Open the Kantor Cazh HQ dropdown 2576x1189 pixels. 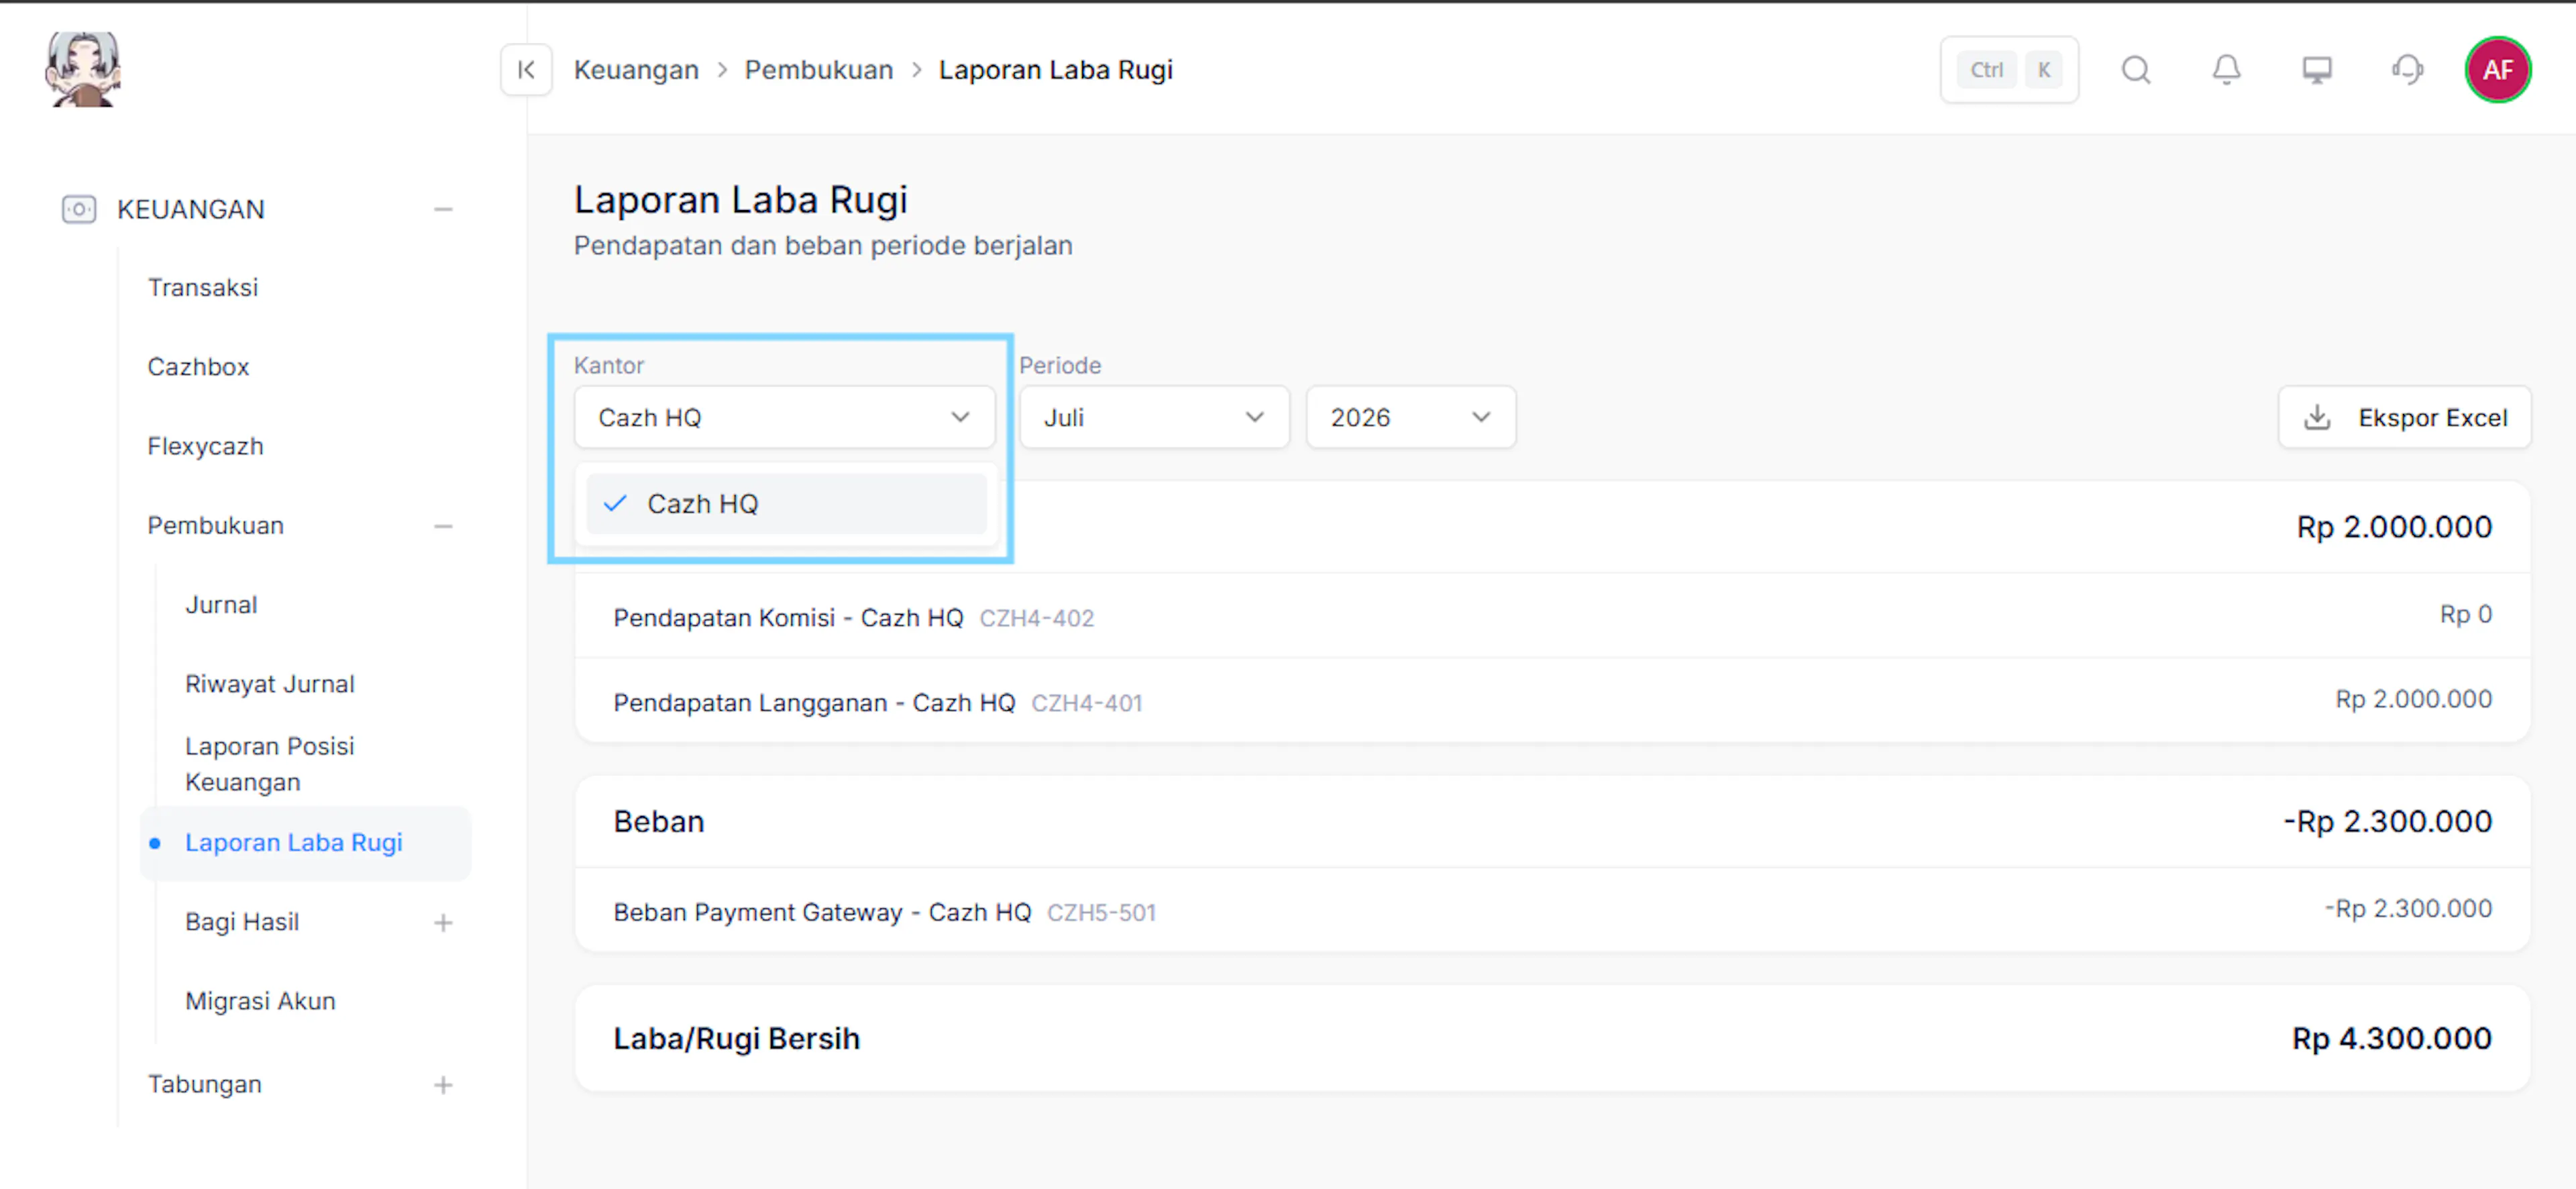pos(784,417)
